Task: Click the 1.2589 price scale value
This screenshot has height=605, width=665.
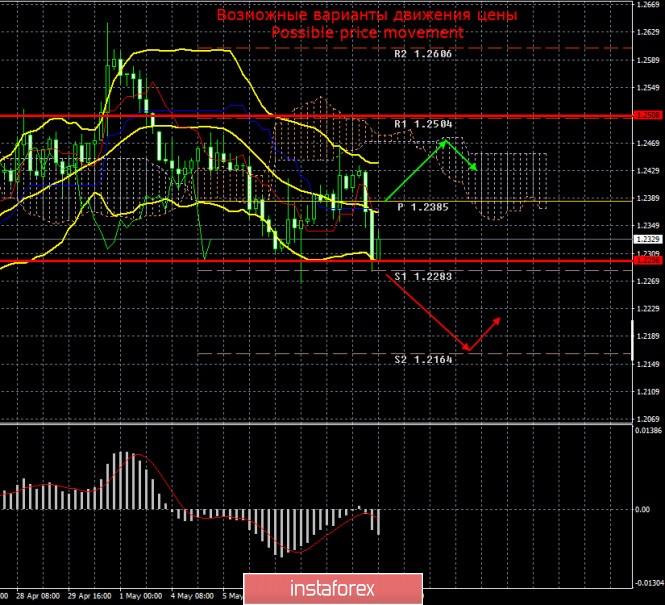Action: (x=648, y=60)
